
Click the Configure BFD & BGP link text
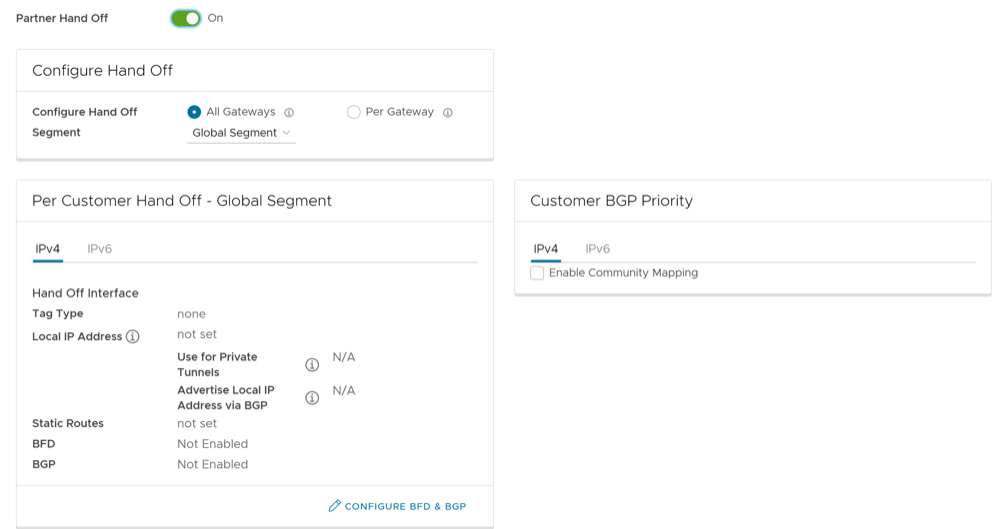405,507
